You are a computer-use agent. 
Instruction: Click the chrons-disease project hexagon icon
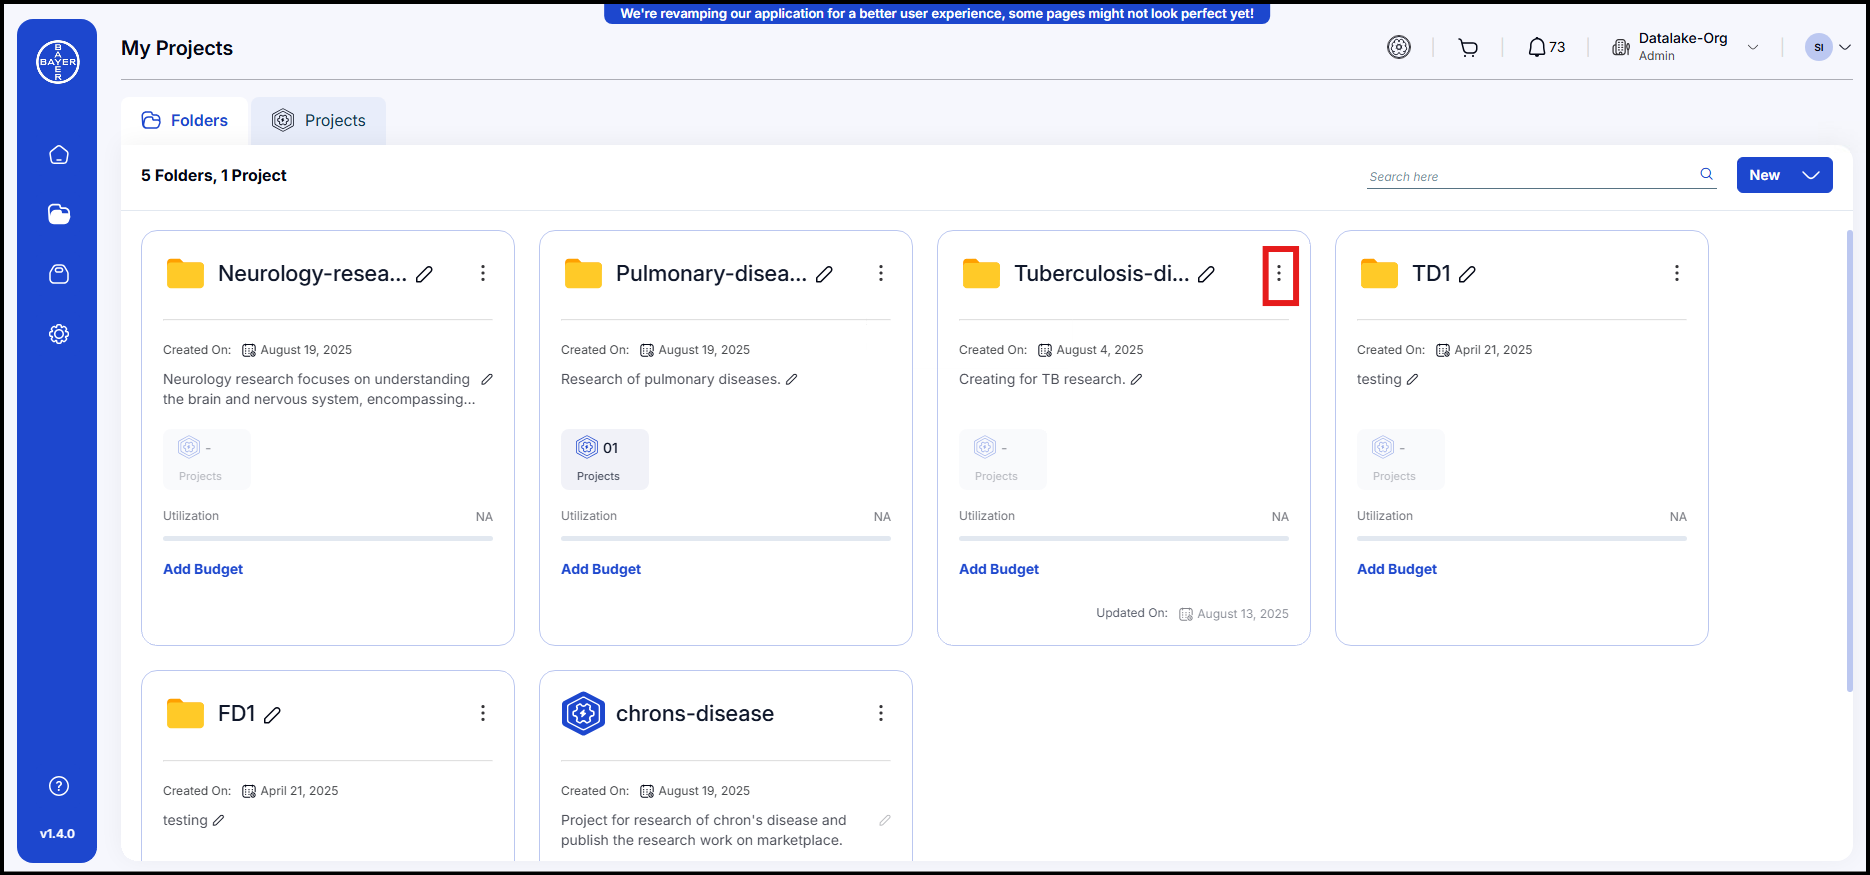[583, 714]
